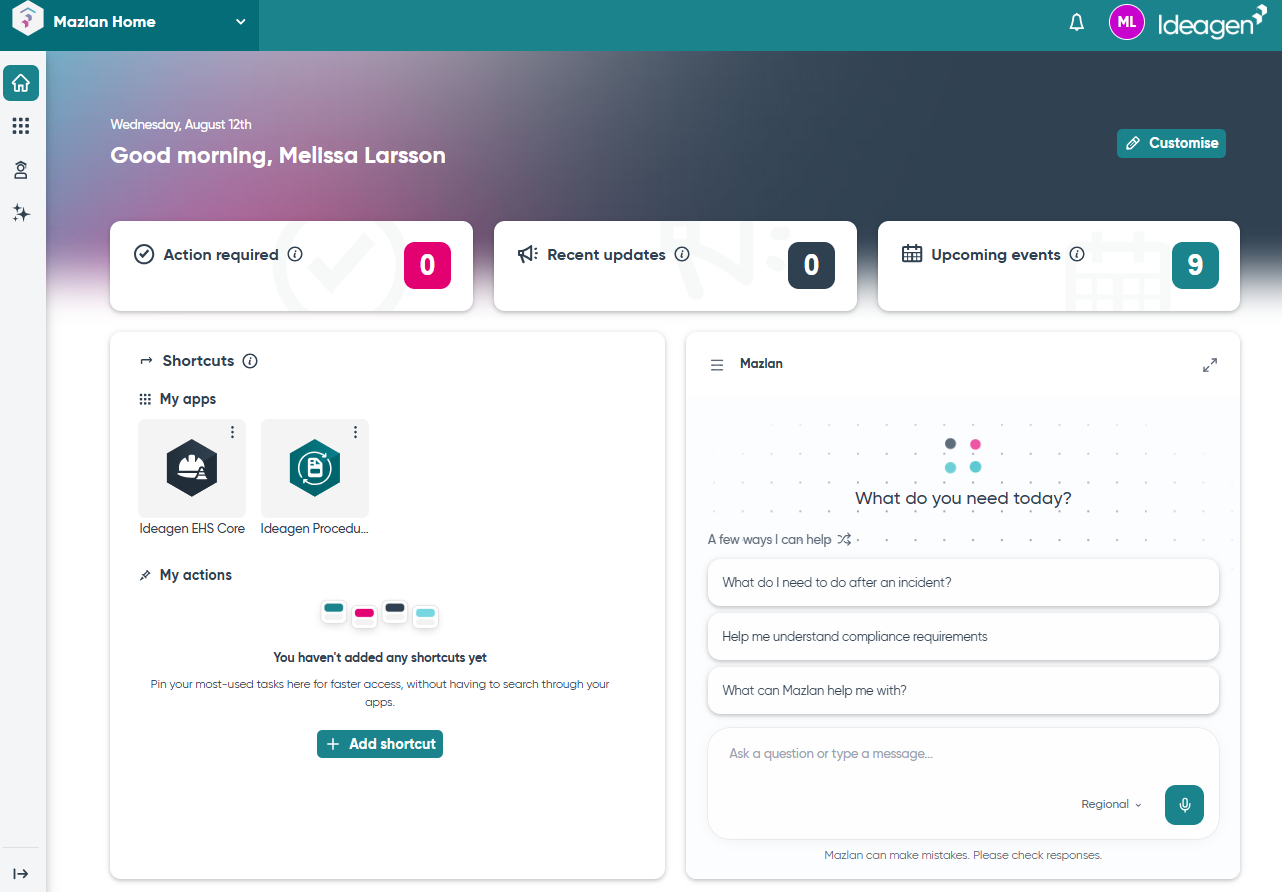
Task: Show info for Recent updates
Action: click(x=682, y=254)
